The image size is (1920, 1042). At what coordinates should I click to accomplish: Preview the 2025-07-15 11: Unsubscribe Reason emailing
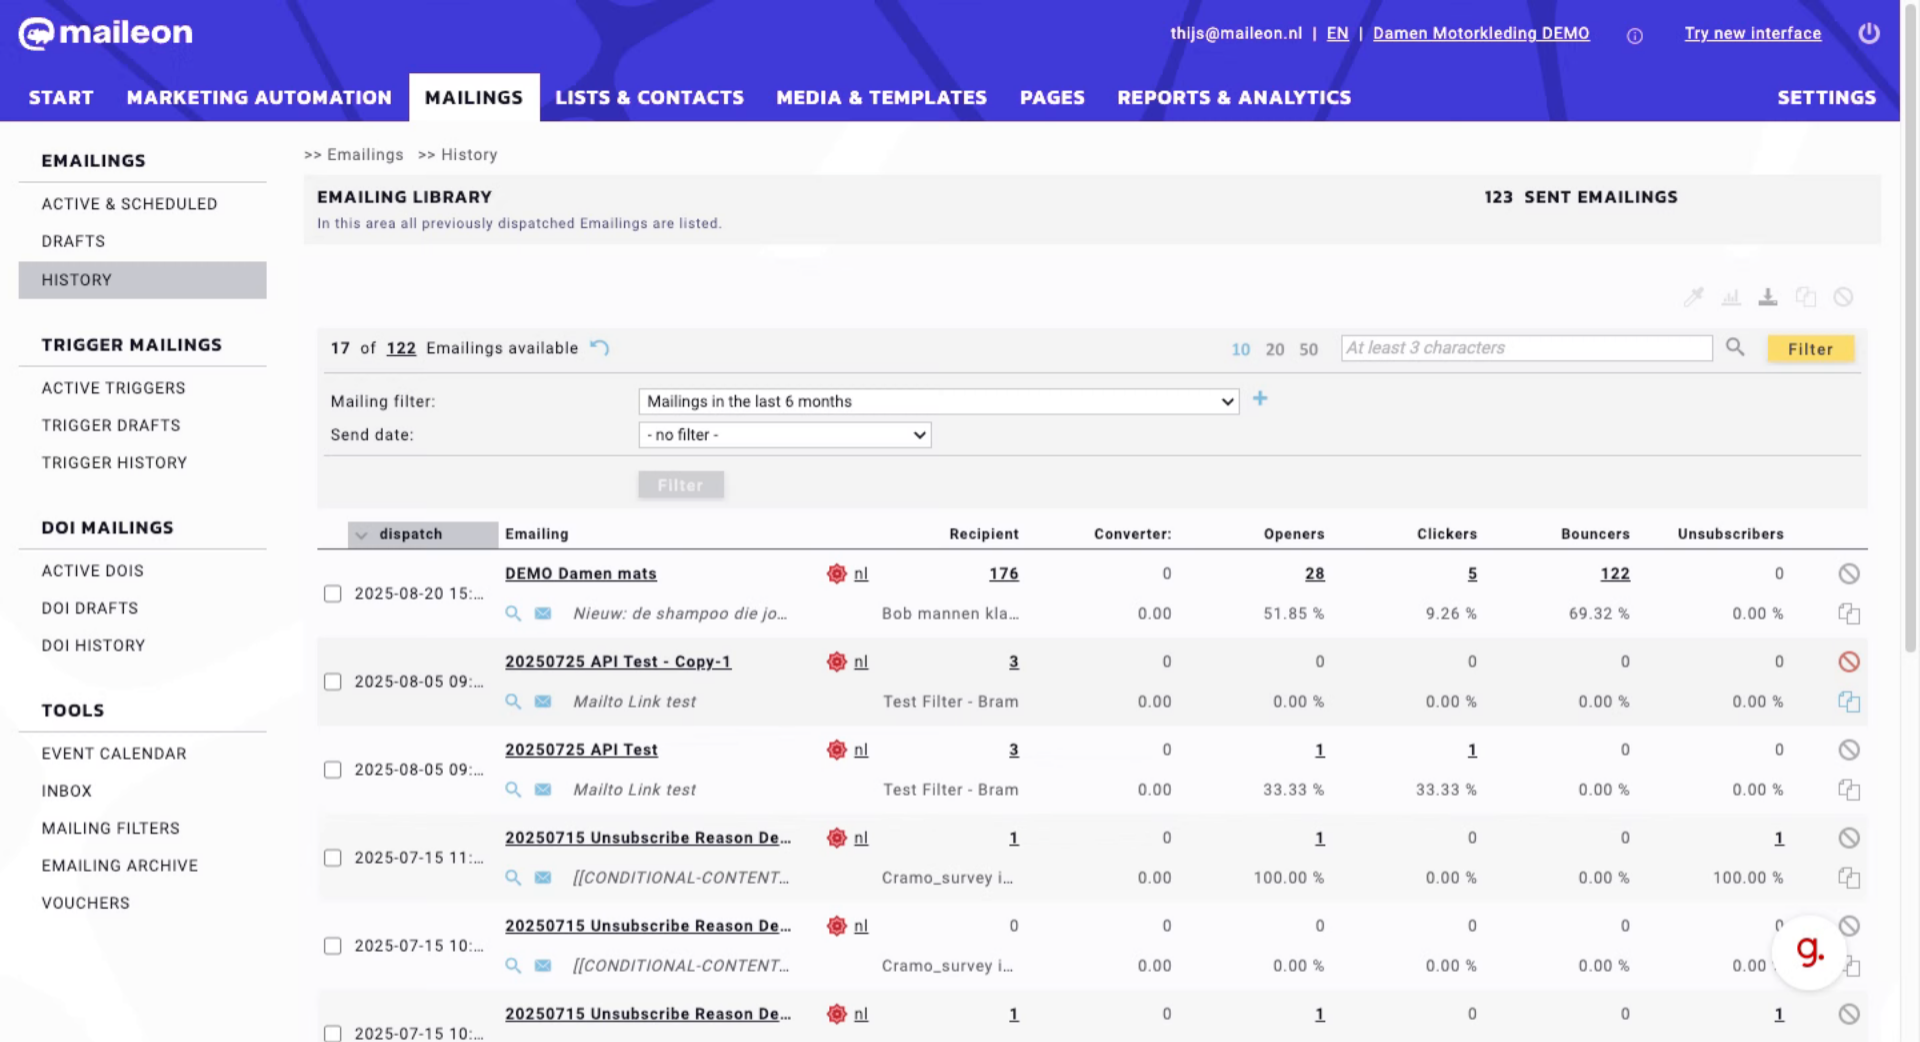pyautogui.click(x=513, y=877)
